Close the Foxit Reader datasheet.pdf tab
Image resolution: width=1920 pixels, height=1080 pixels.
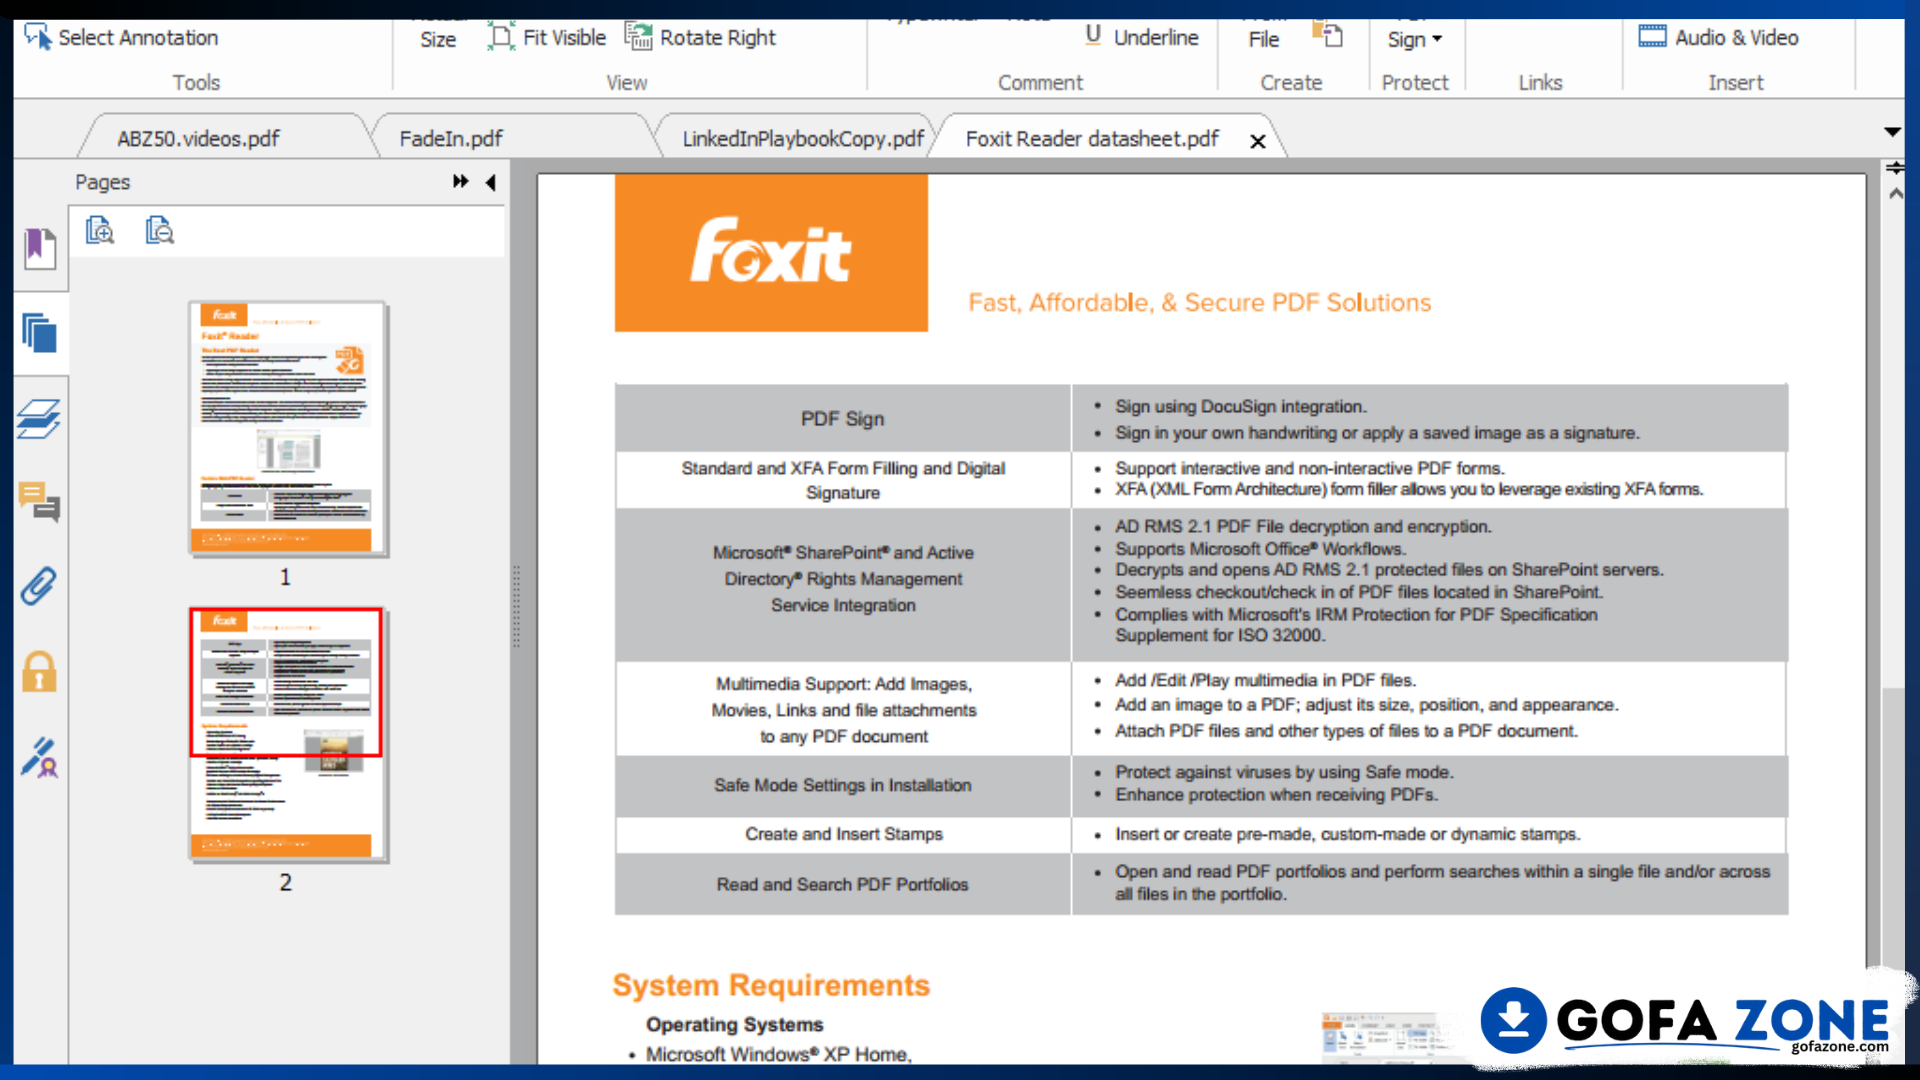1258,141
